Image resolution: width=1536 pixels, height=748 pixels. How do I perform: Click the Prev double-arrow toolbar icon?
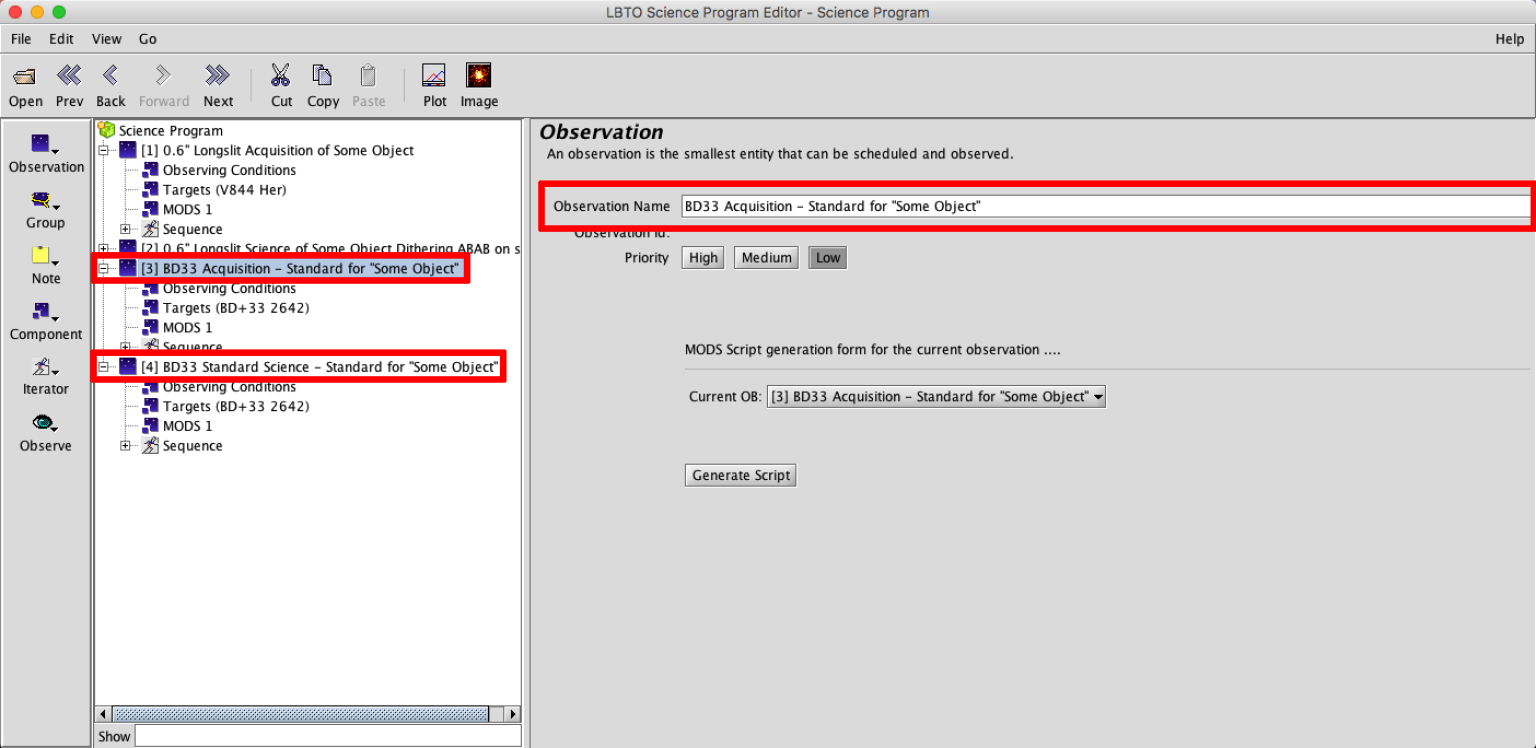[x=69, y=76]
